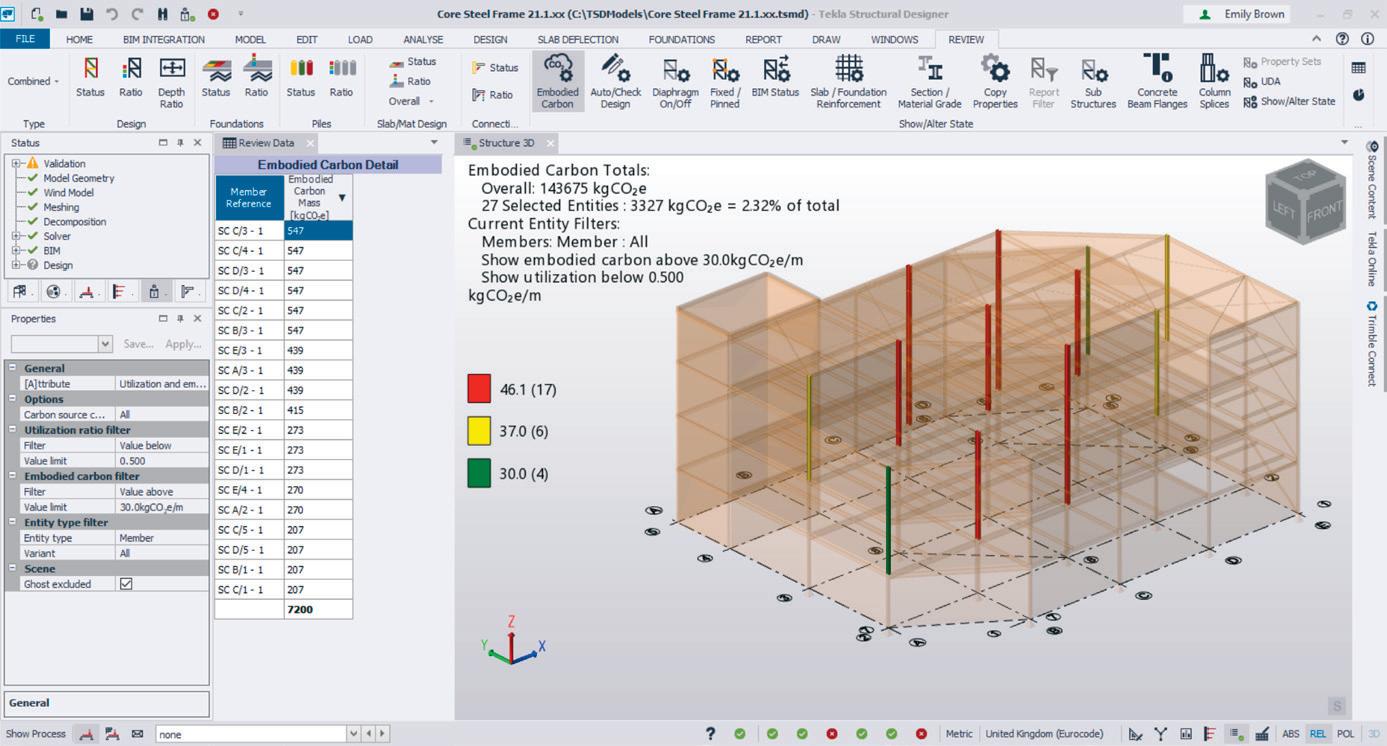The height and width of the screenshot is (746, 1387).
Task: Toggle the 3D mode in the status bar
Action: [1374, 734]
